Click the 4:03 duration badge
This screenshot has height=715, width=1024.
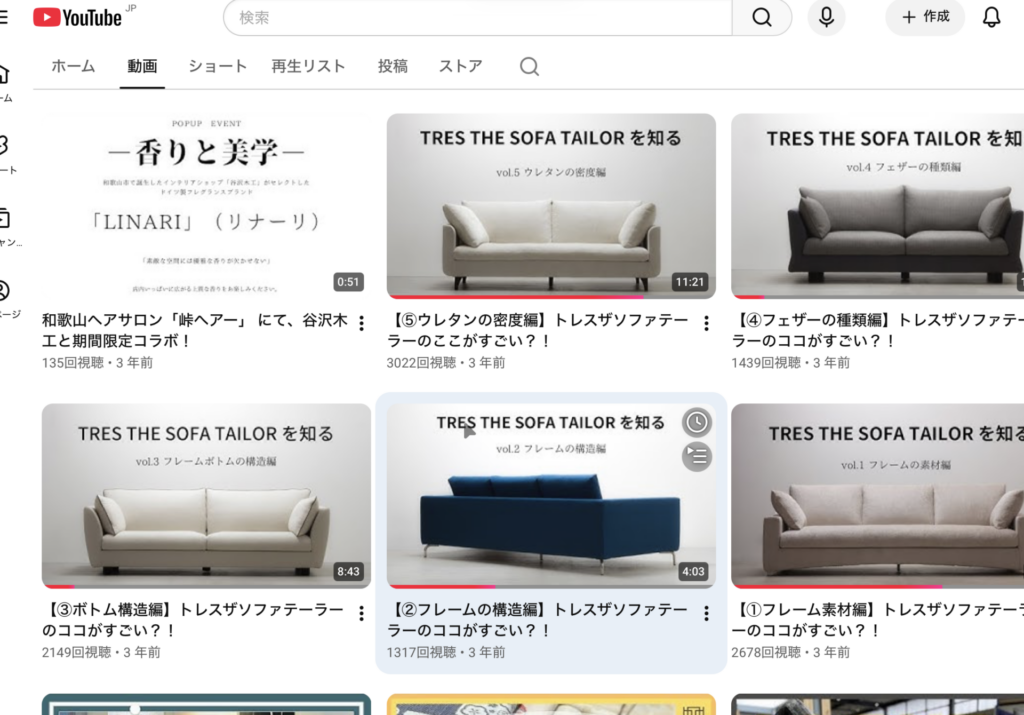coord(693,572)
